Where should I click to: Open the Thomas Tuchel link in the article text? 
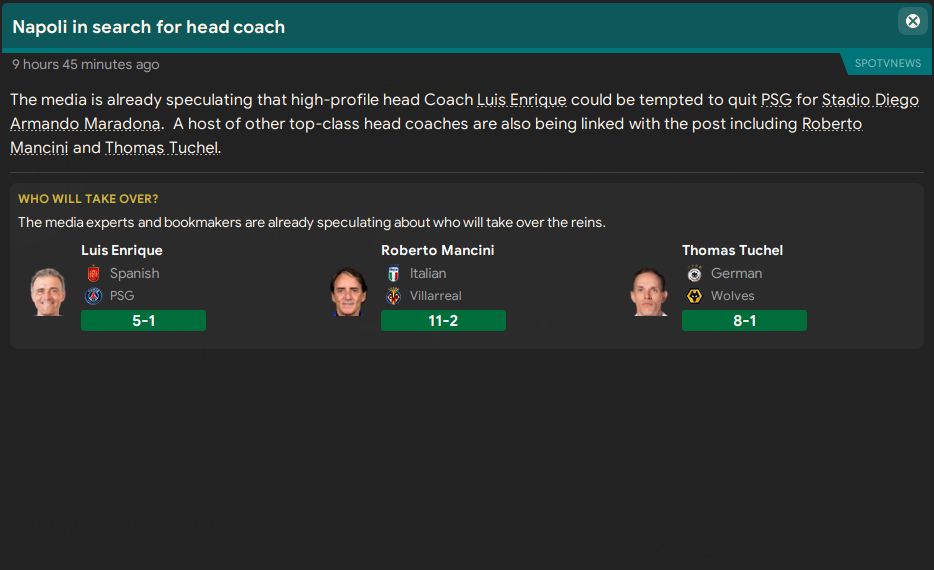pos(161,148)
